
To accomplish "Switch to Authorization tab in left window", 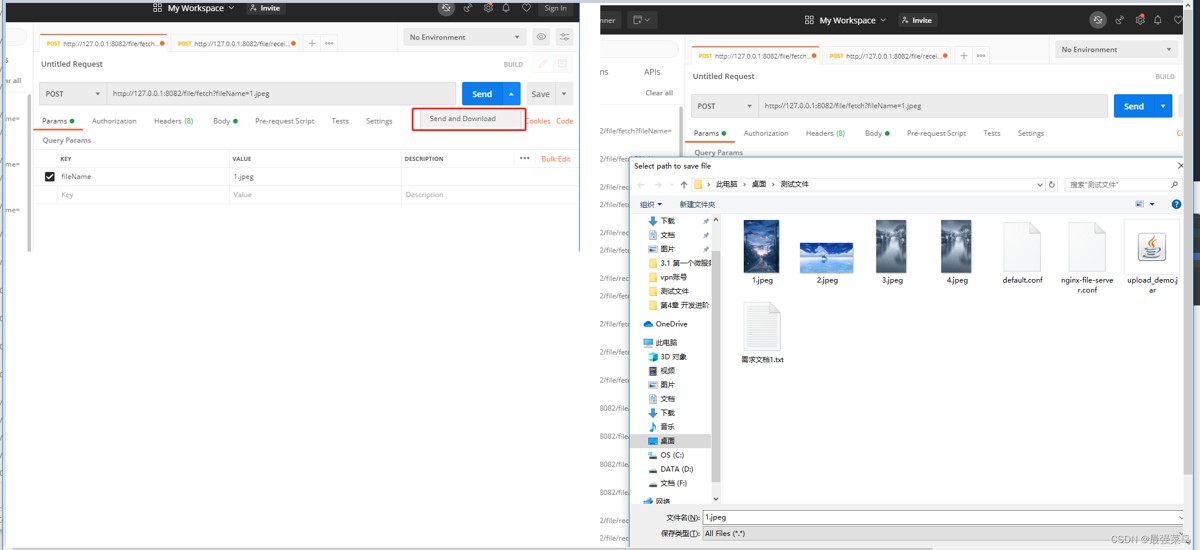I will click(114, 121).
